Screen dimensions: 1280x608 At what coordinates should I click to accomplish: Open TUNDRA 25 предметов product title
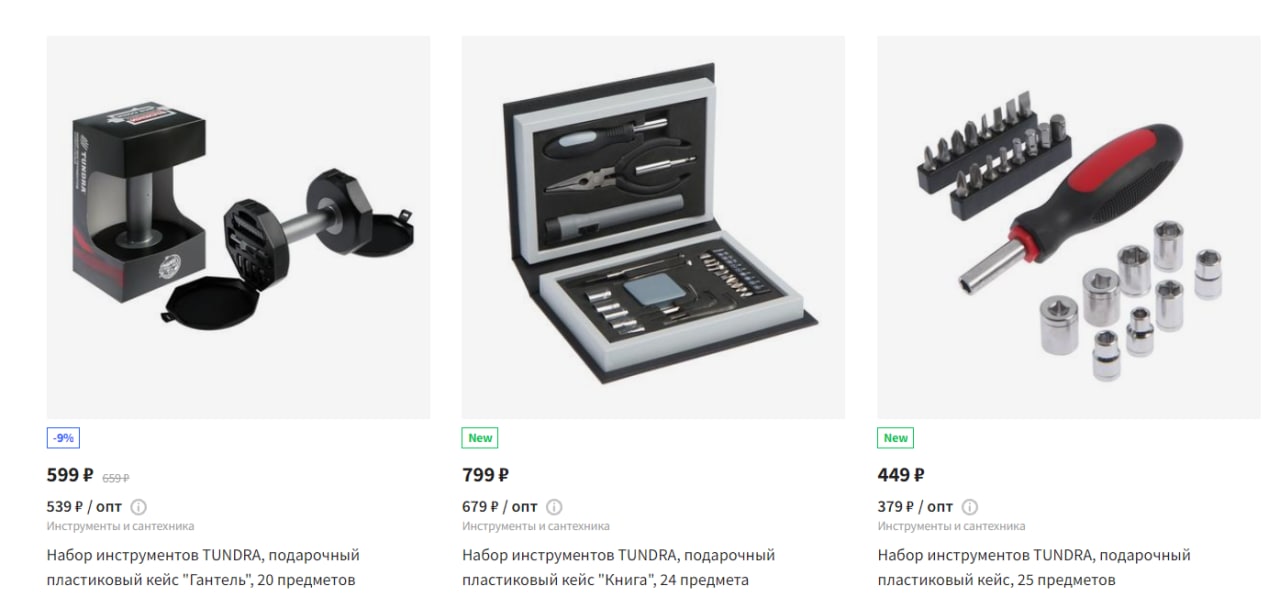[x=1034, y=567]
